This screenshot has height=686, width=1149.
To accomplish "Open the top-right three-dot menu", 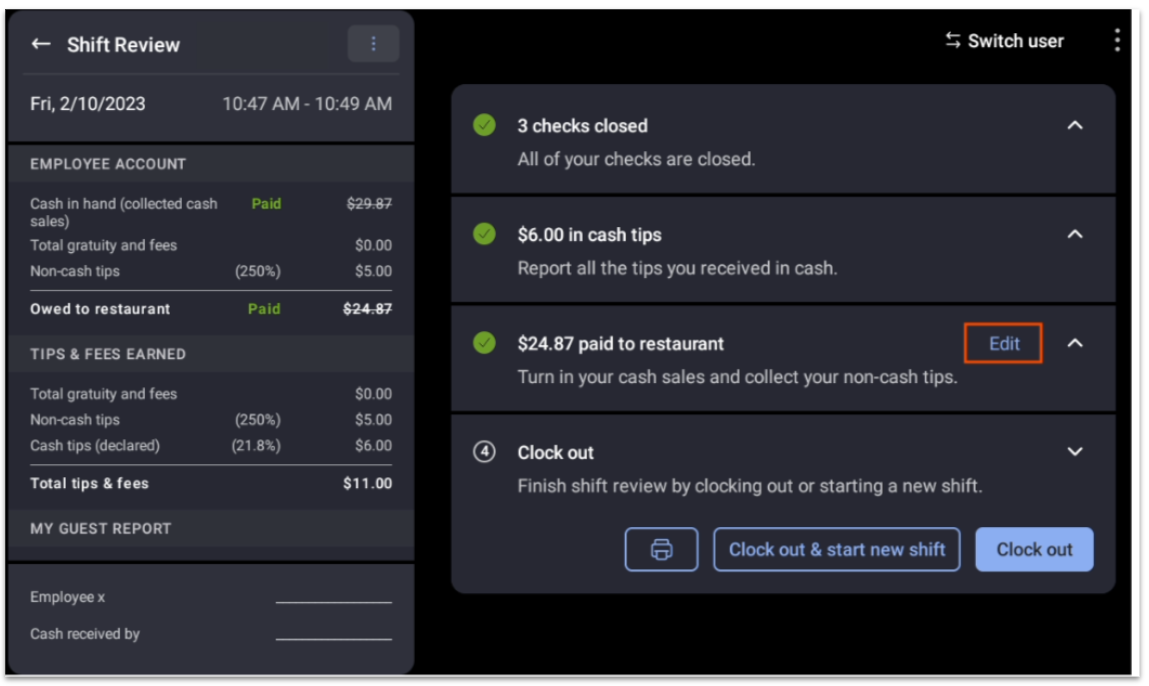I will 1117,40.
